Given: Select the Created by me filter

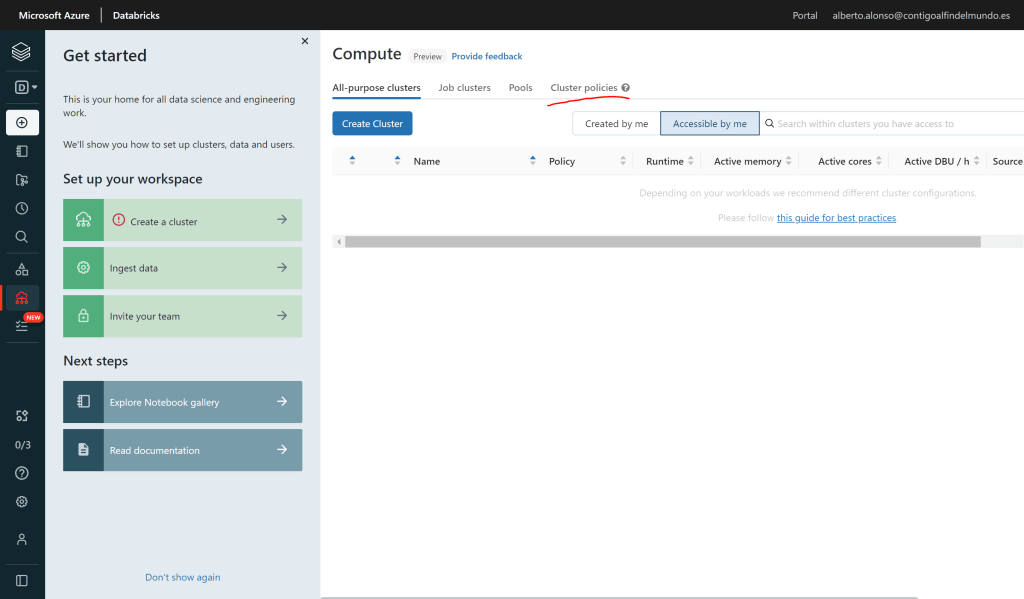Looking at the screenshot, I should (616, 124).
